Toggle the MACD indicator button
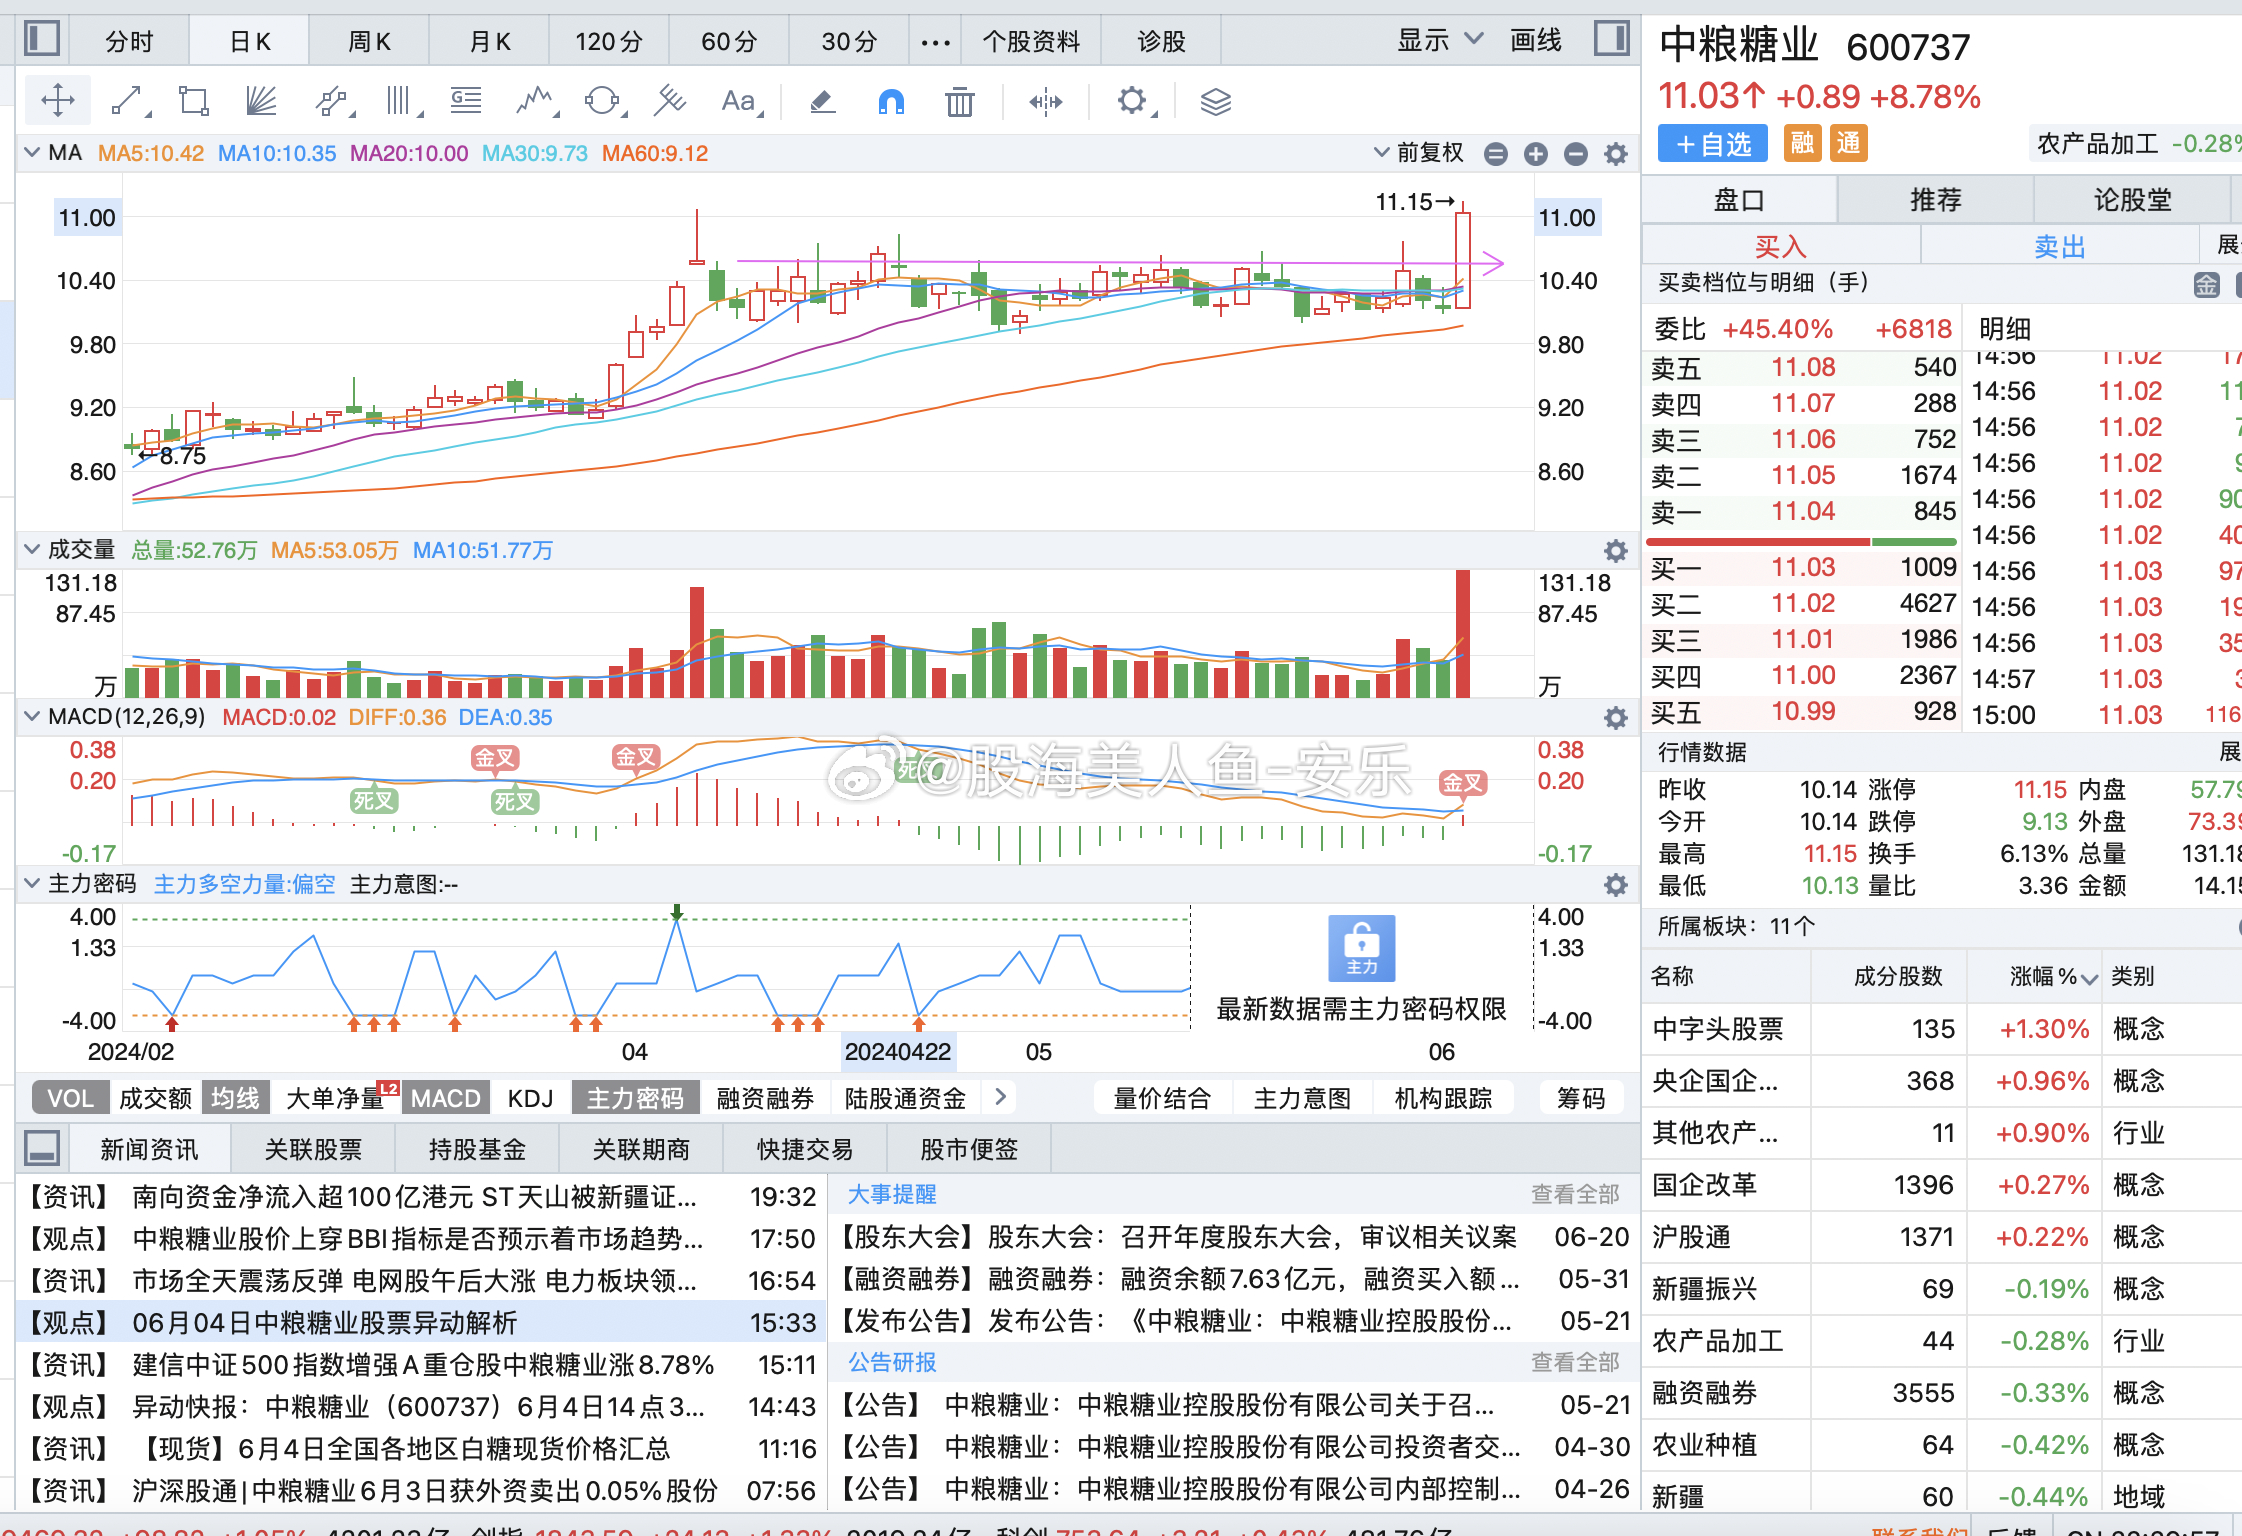Screen dimensions: 2242x1536 (x=445, y=1098)
